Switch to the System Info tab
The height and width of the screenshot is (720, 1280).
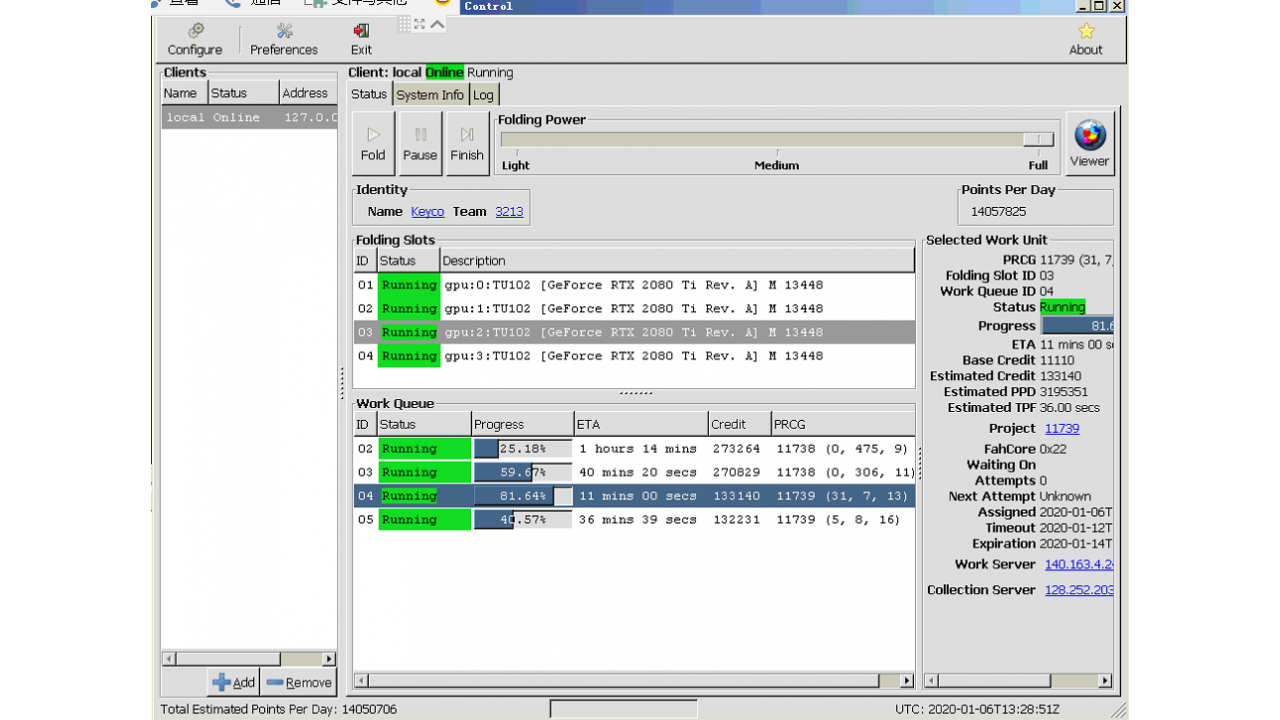pyautogui.click(x=430, y=95)
